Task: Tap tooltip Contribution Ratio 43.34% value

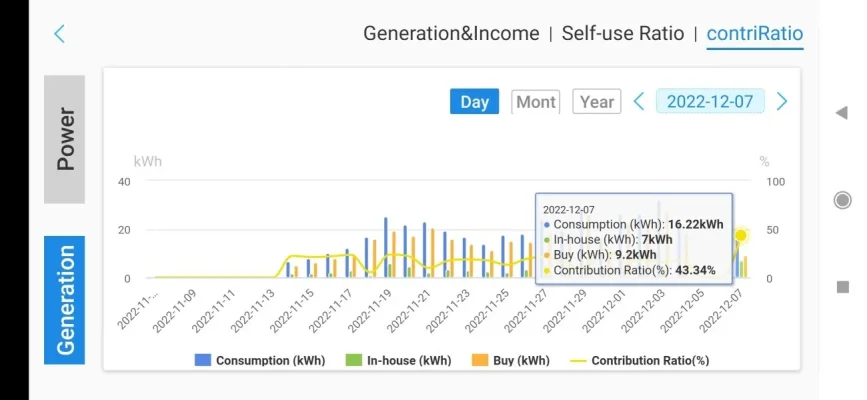Action: click(x=696, y=271)
